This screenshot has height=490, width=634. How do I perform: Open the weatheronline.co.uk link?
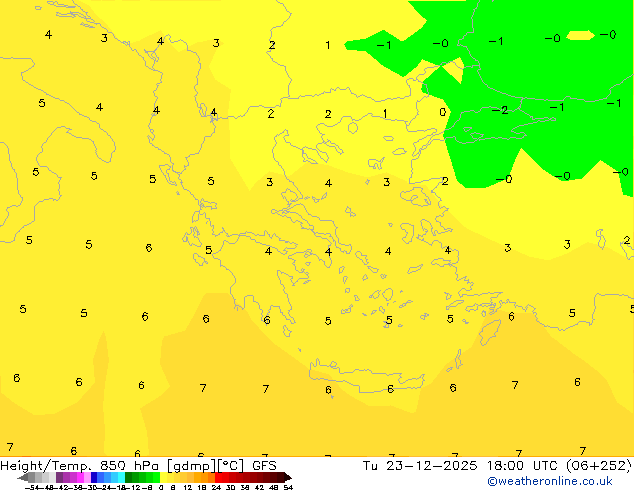pyautogui.click(x=550, y=482)
